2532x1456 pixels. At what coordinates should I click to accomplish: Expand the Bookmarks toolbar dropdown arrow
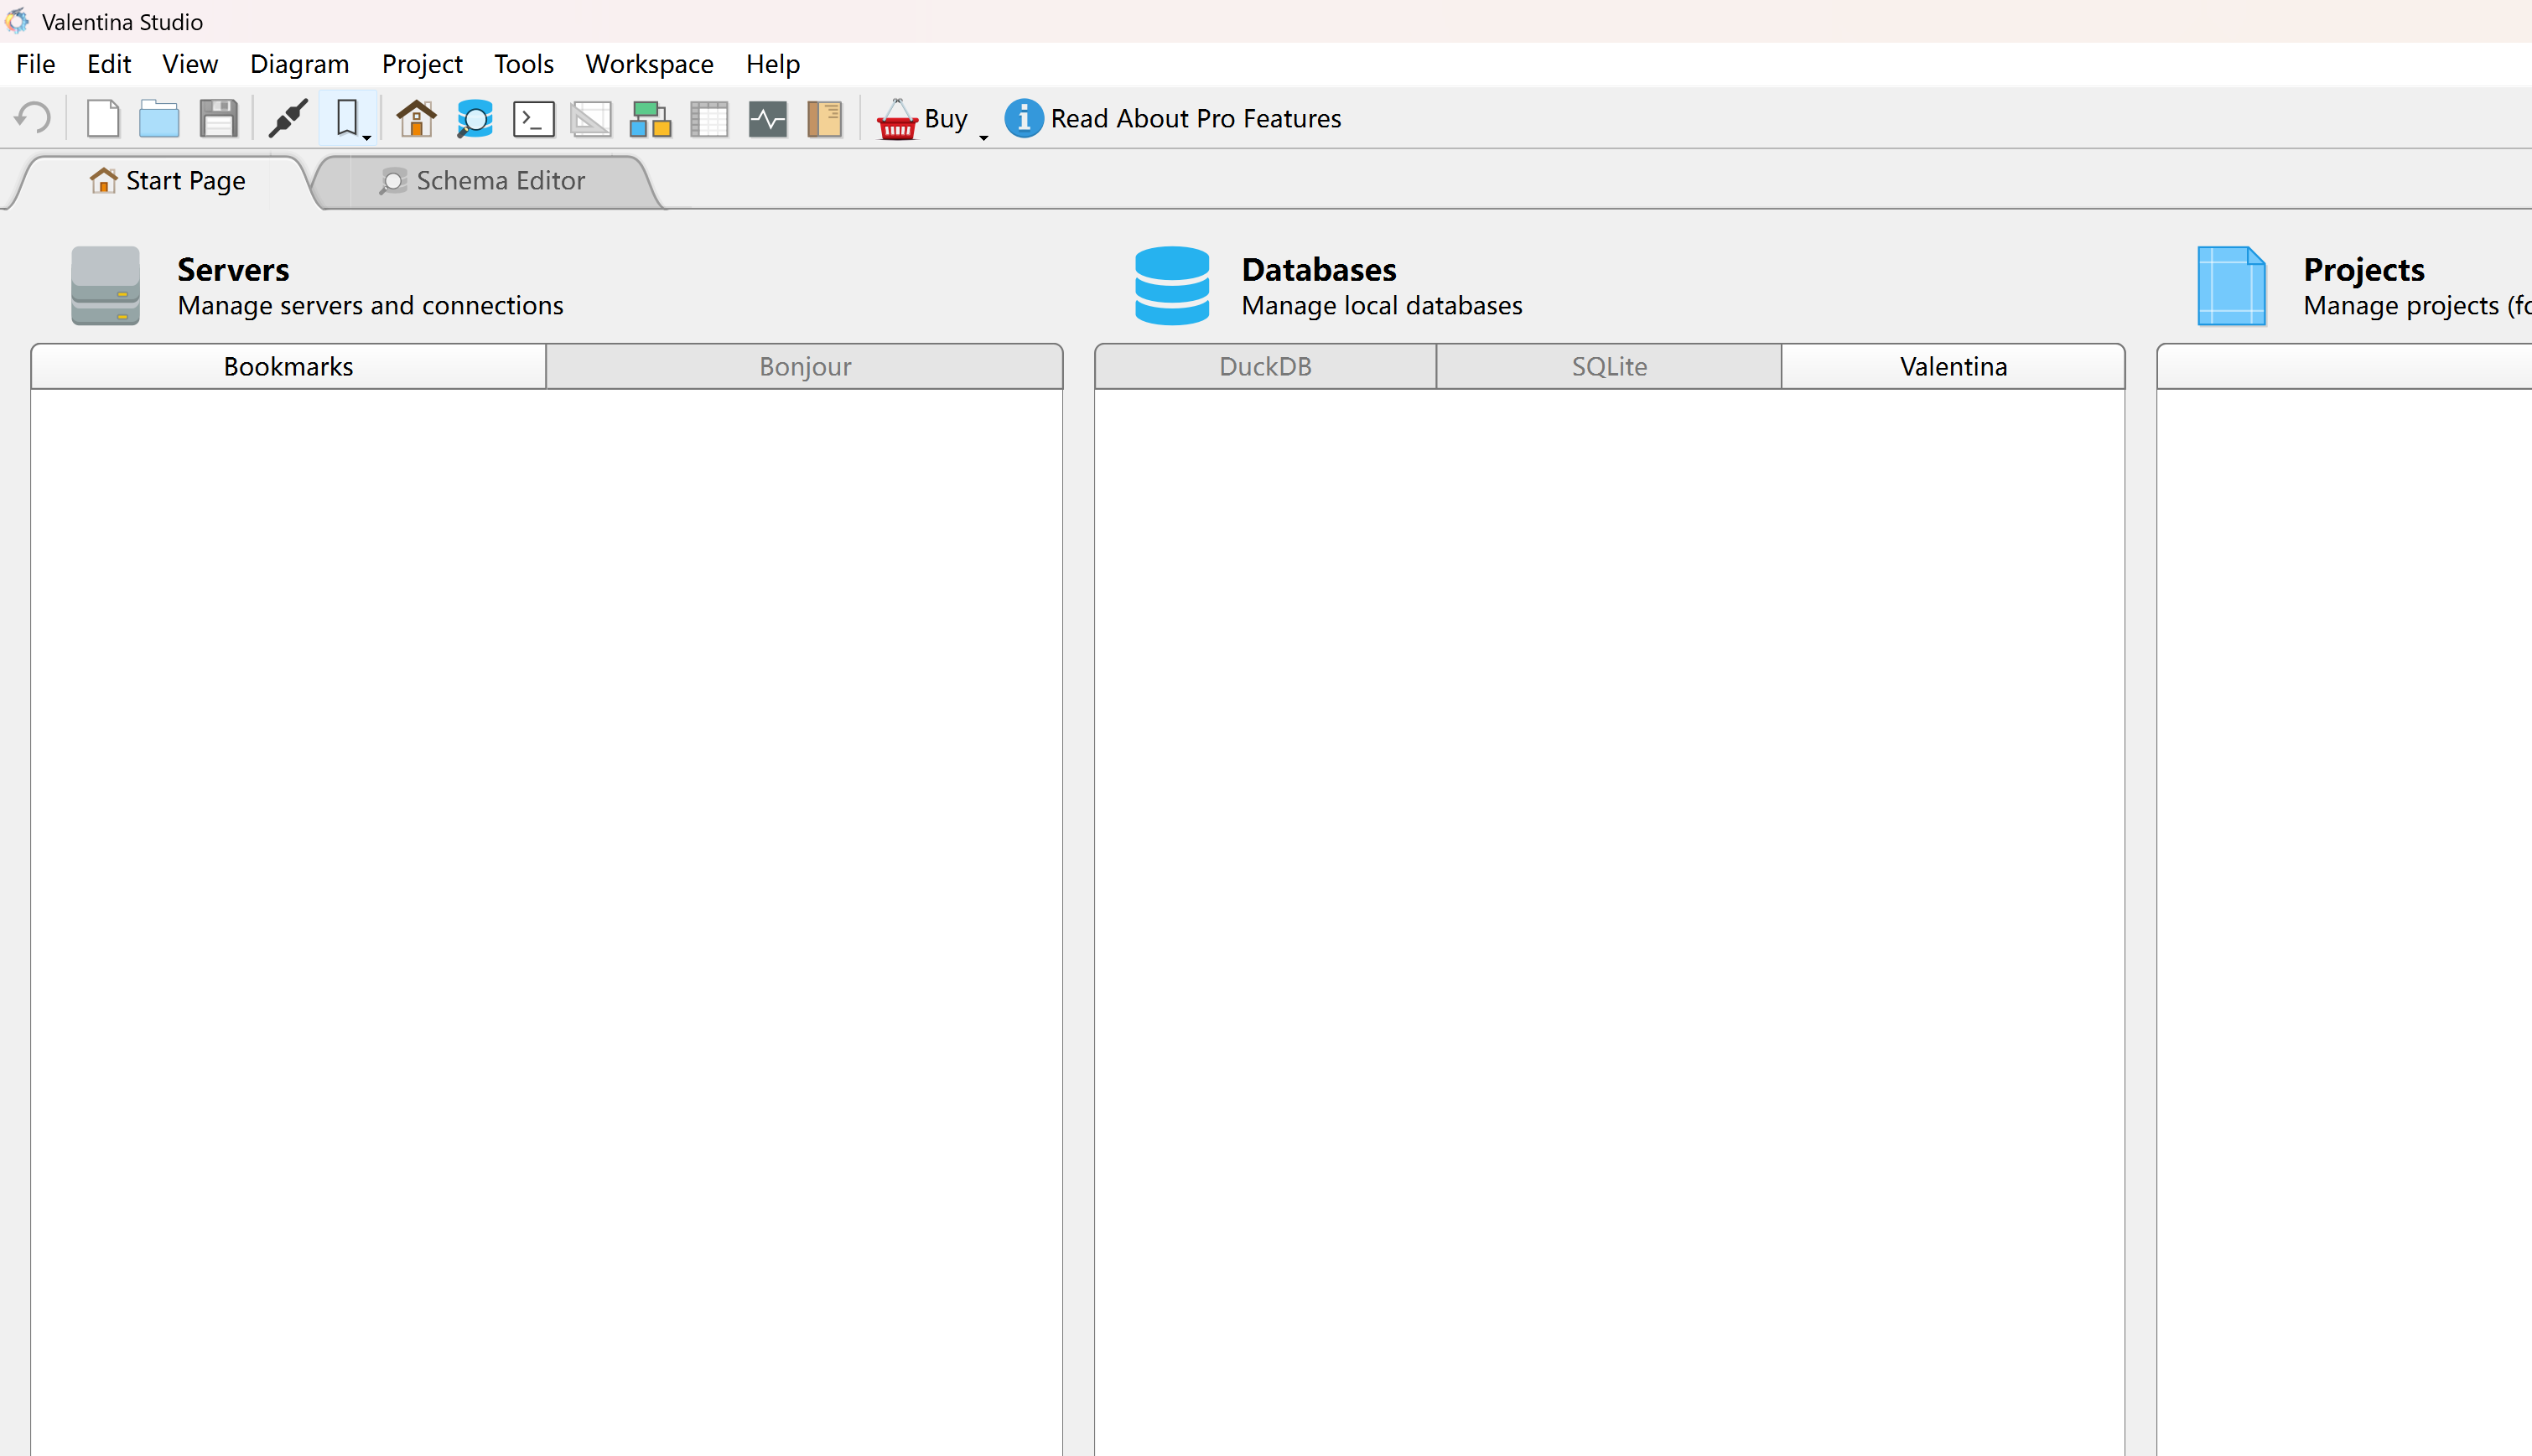click(x=367, y=137)
